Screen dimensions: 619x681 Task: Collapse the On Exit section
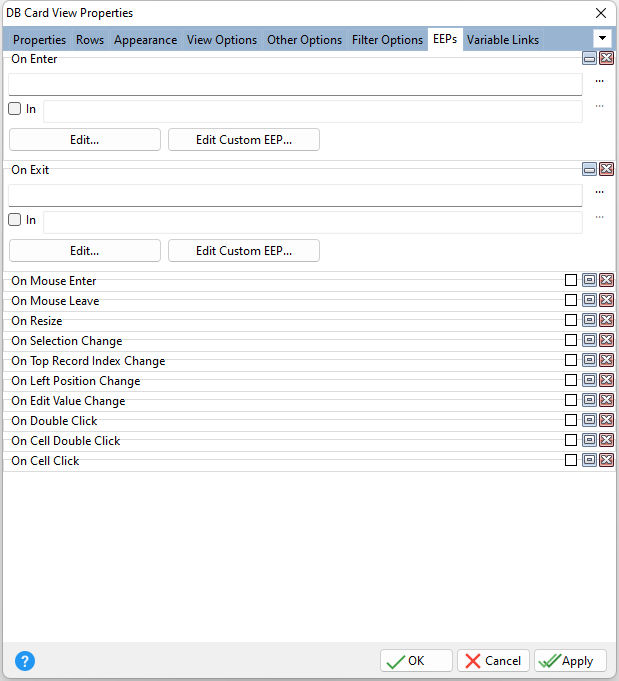click(589, 169)
